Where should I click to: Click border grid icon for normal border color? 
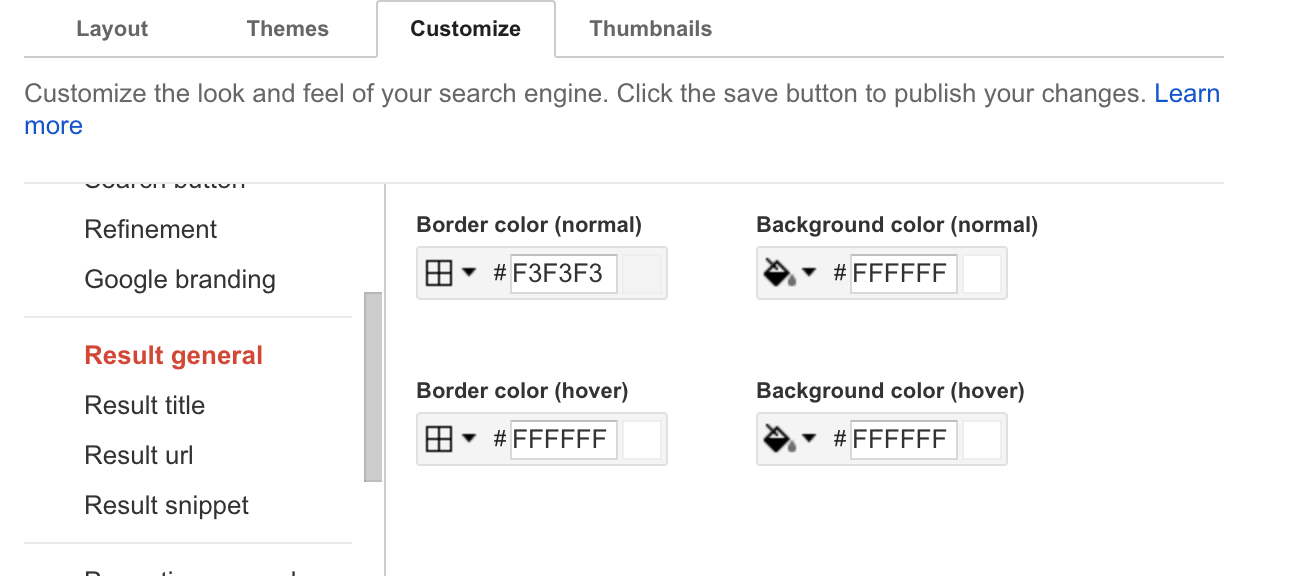tap(439, 273)
